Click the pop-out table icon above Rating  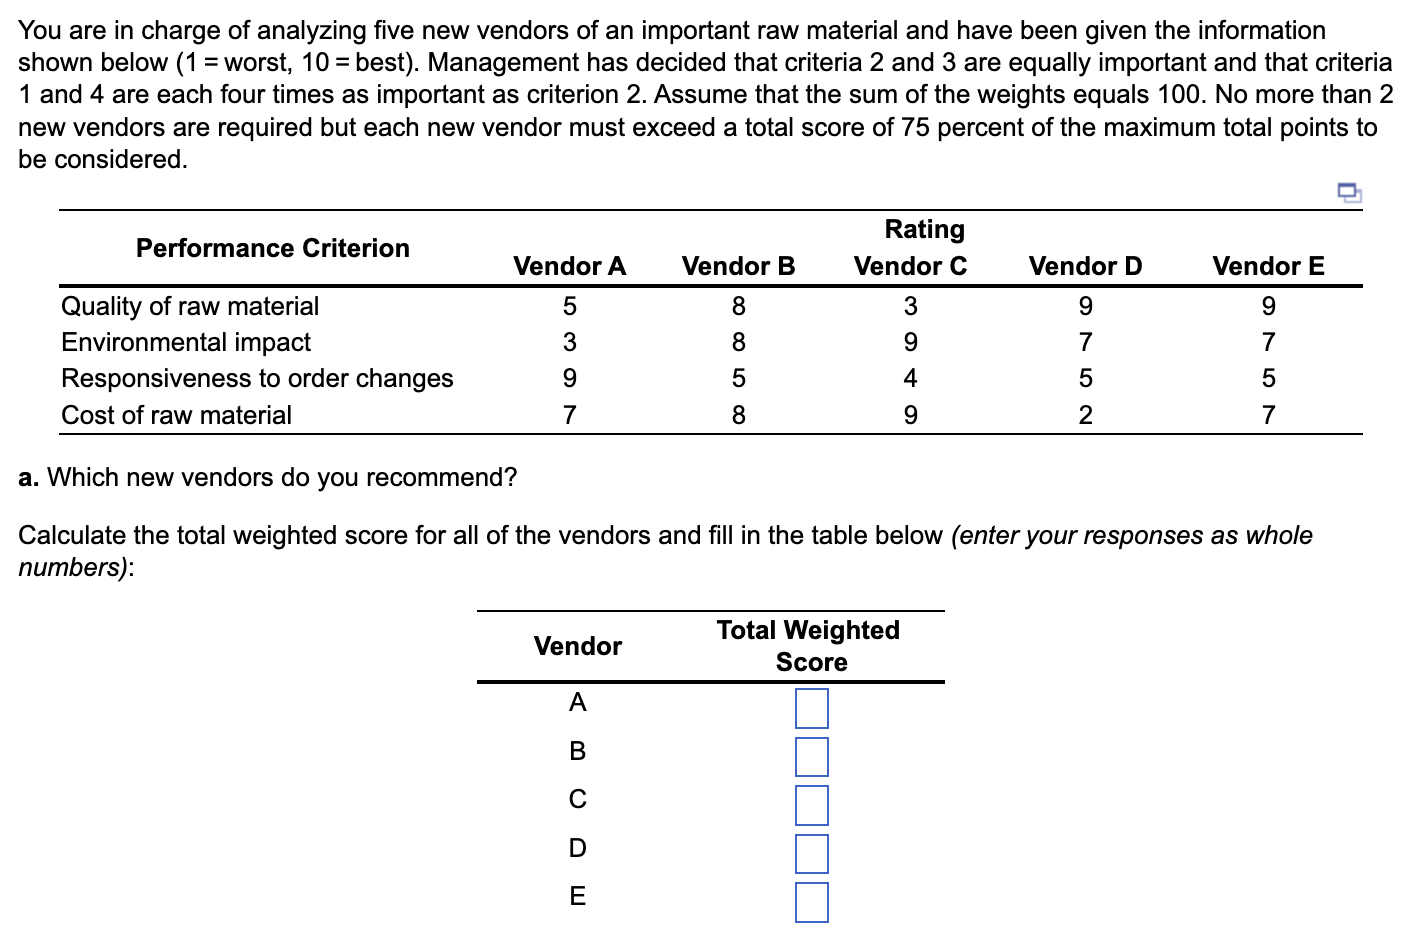click(x=1348, y=192)
